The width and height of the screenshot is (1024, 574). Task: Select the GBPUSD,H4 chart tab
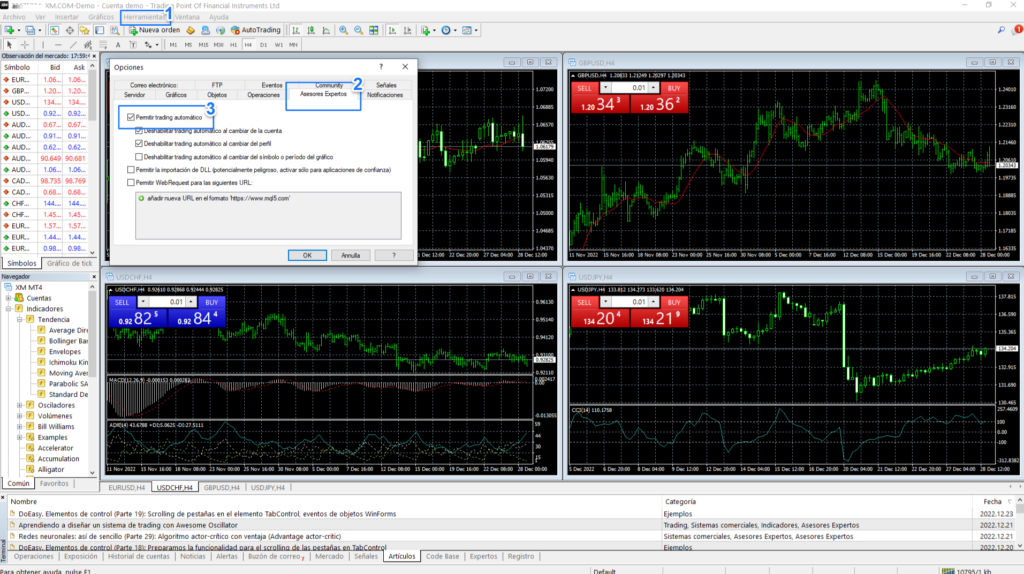[x=221, y=488]
